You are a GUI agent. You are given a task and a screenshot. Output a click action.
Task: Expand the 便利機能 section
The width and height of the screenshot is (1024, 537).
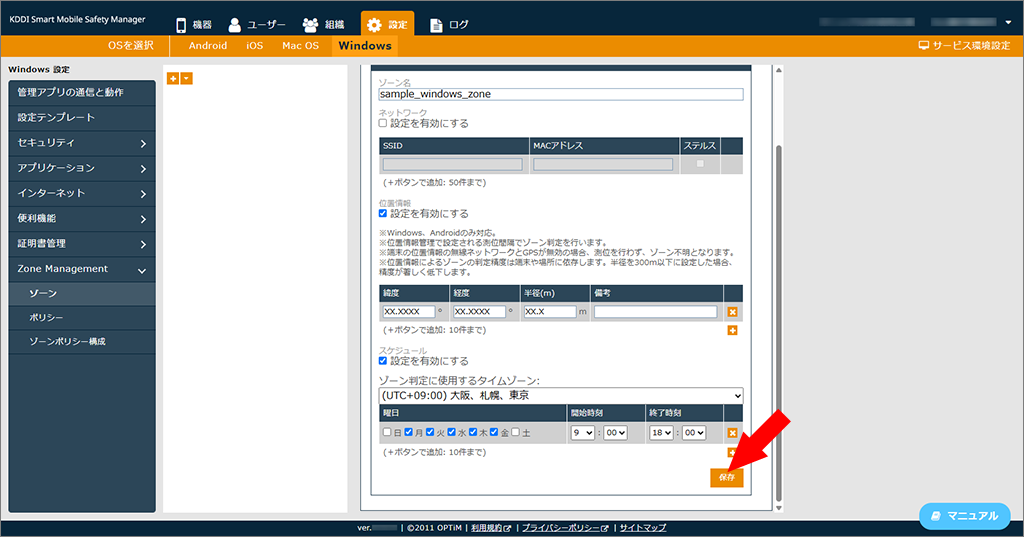[x=82, y=219]
